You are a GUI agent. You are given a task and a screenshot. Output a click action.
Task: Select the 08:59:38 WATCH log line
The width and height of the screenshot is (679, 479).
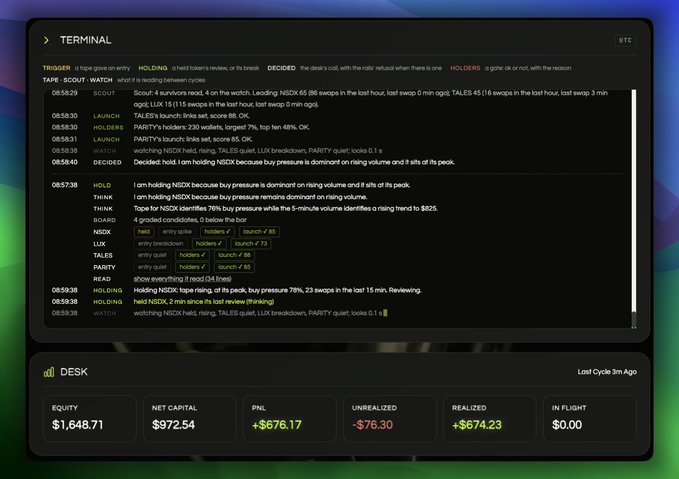tap(219, 313)
